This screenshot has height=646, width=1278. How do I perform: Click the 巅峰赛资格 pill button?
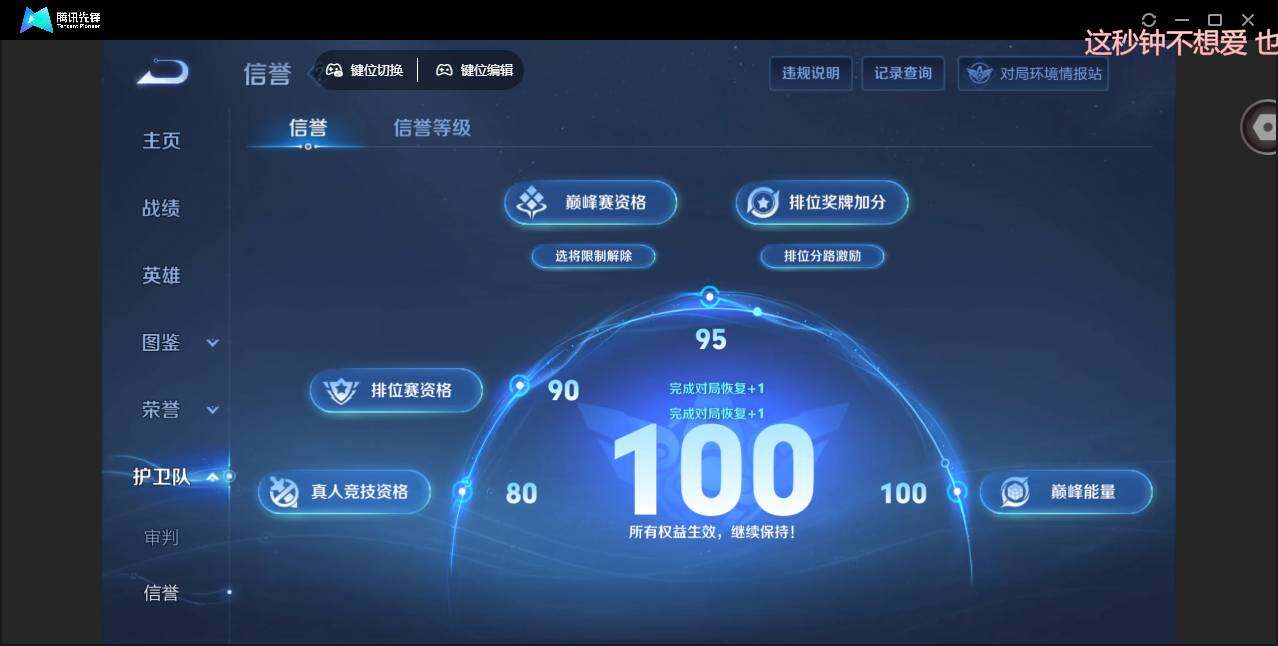coord(591,203)
